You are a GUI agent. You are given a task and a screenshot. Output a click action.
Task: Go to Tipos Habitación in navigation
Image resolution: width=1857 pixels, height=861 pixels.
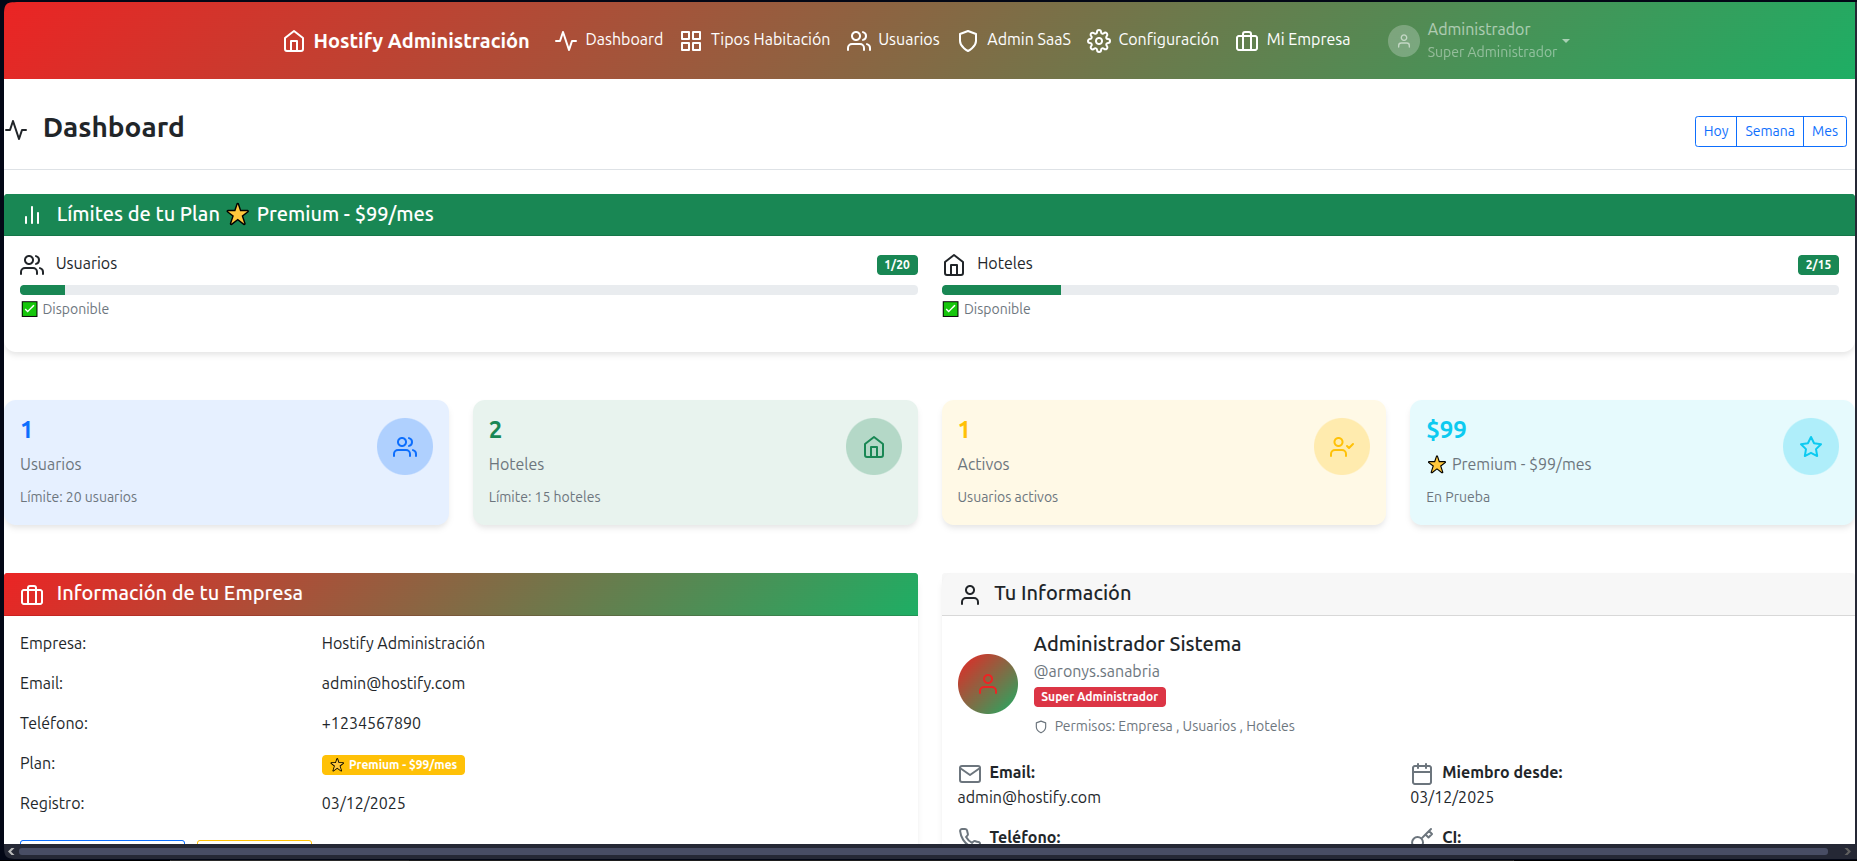pyautogui.click(x=755, y=40)
